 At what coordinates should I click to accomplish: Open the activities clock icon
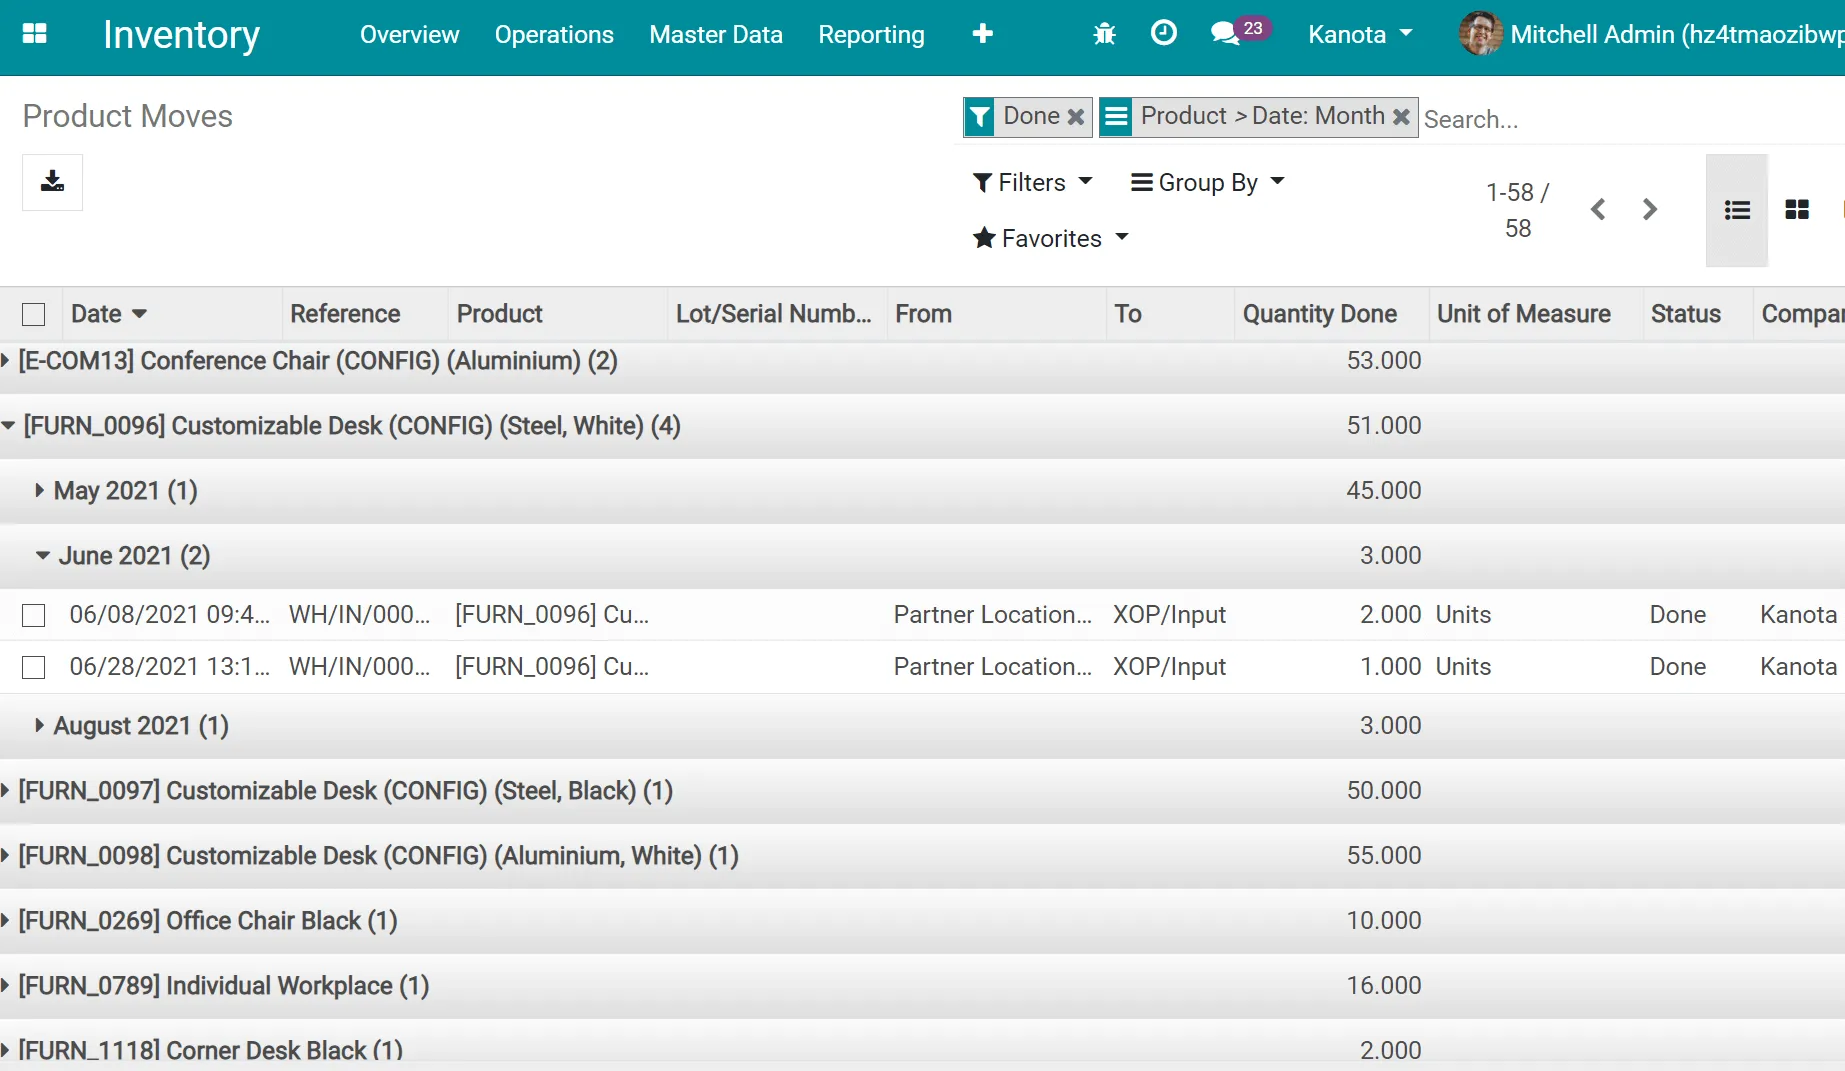coord(1163,33)
